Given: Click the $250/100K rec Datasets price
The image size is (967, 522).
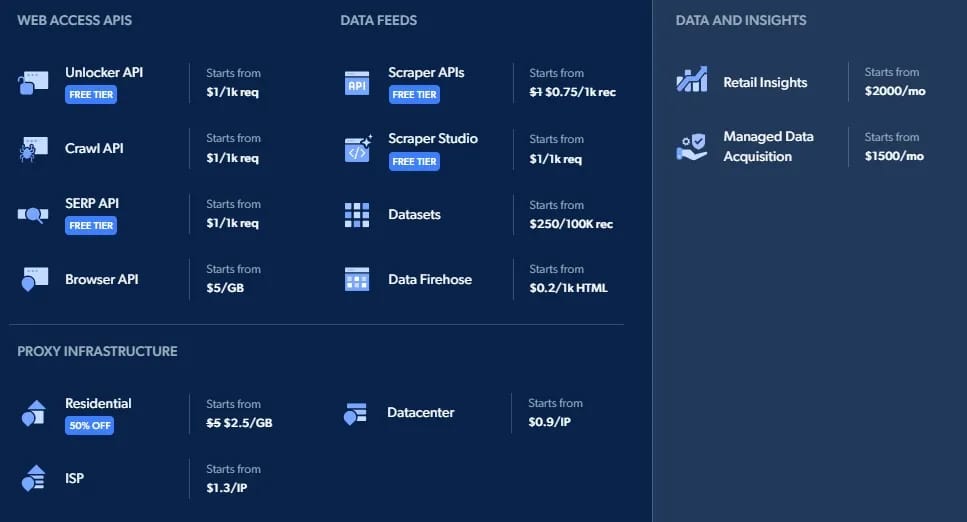Looking at the screenshot, I should [x=571, y=224].
